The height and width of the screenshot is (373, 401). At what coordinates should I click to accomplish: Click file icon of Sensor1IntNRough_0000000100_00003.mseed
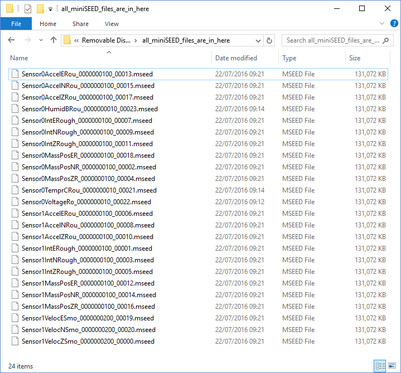[15, 260]
